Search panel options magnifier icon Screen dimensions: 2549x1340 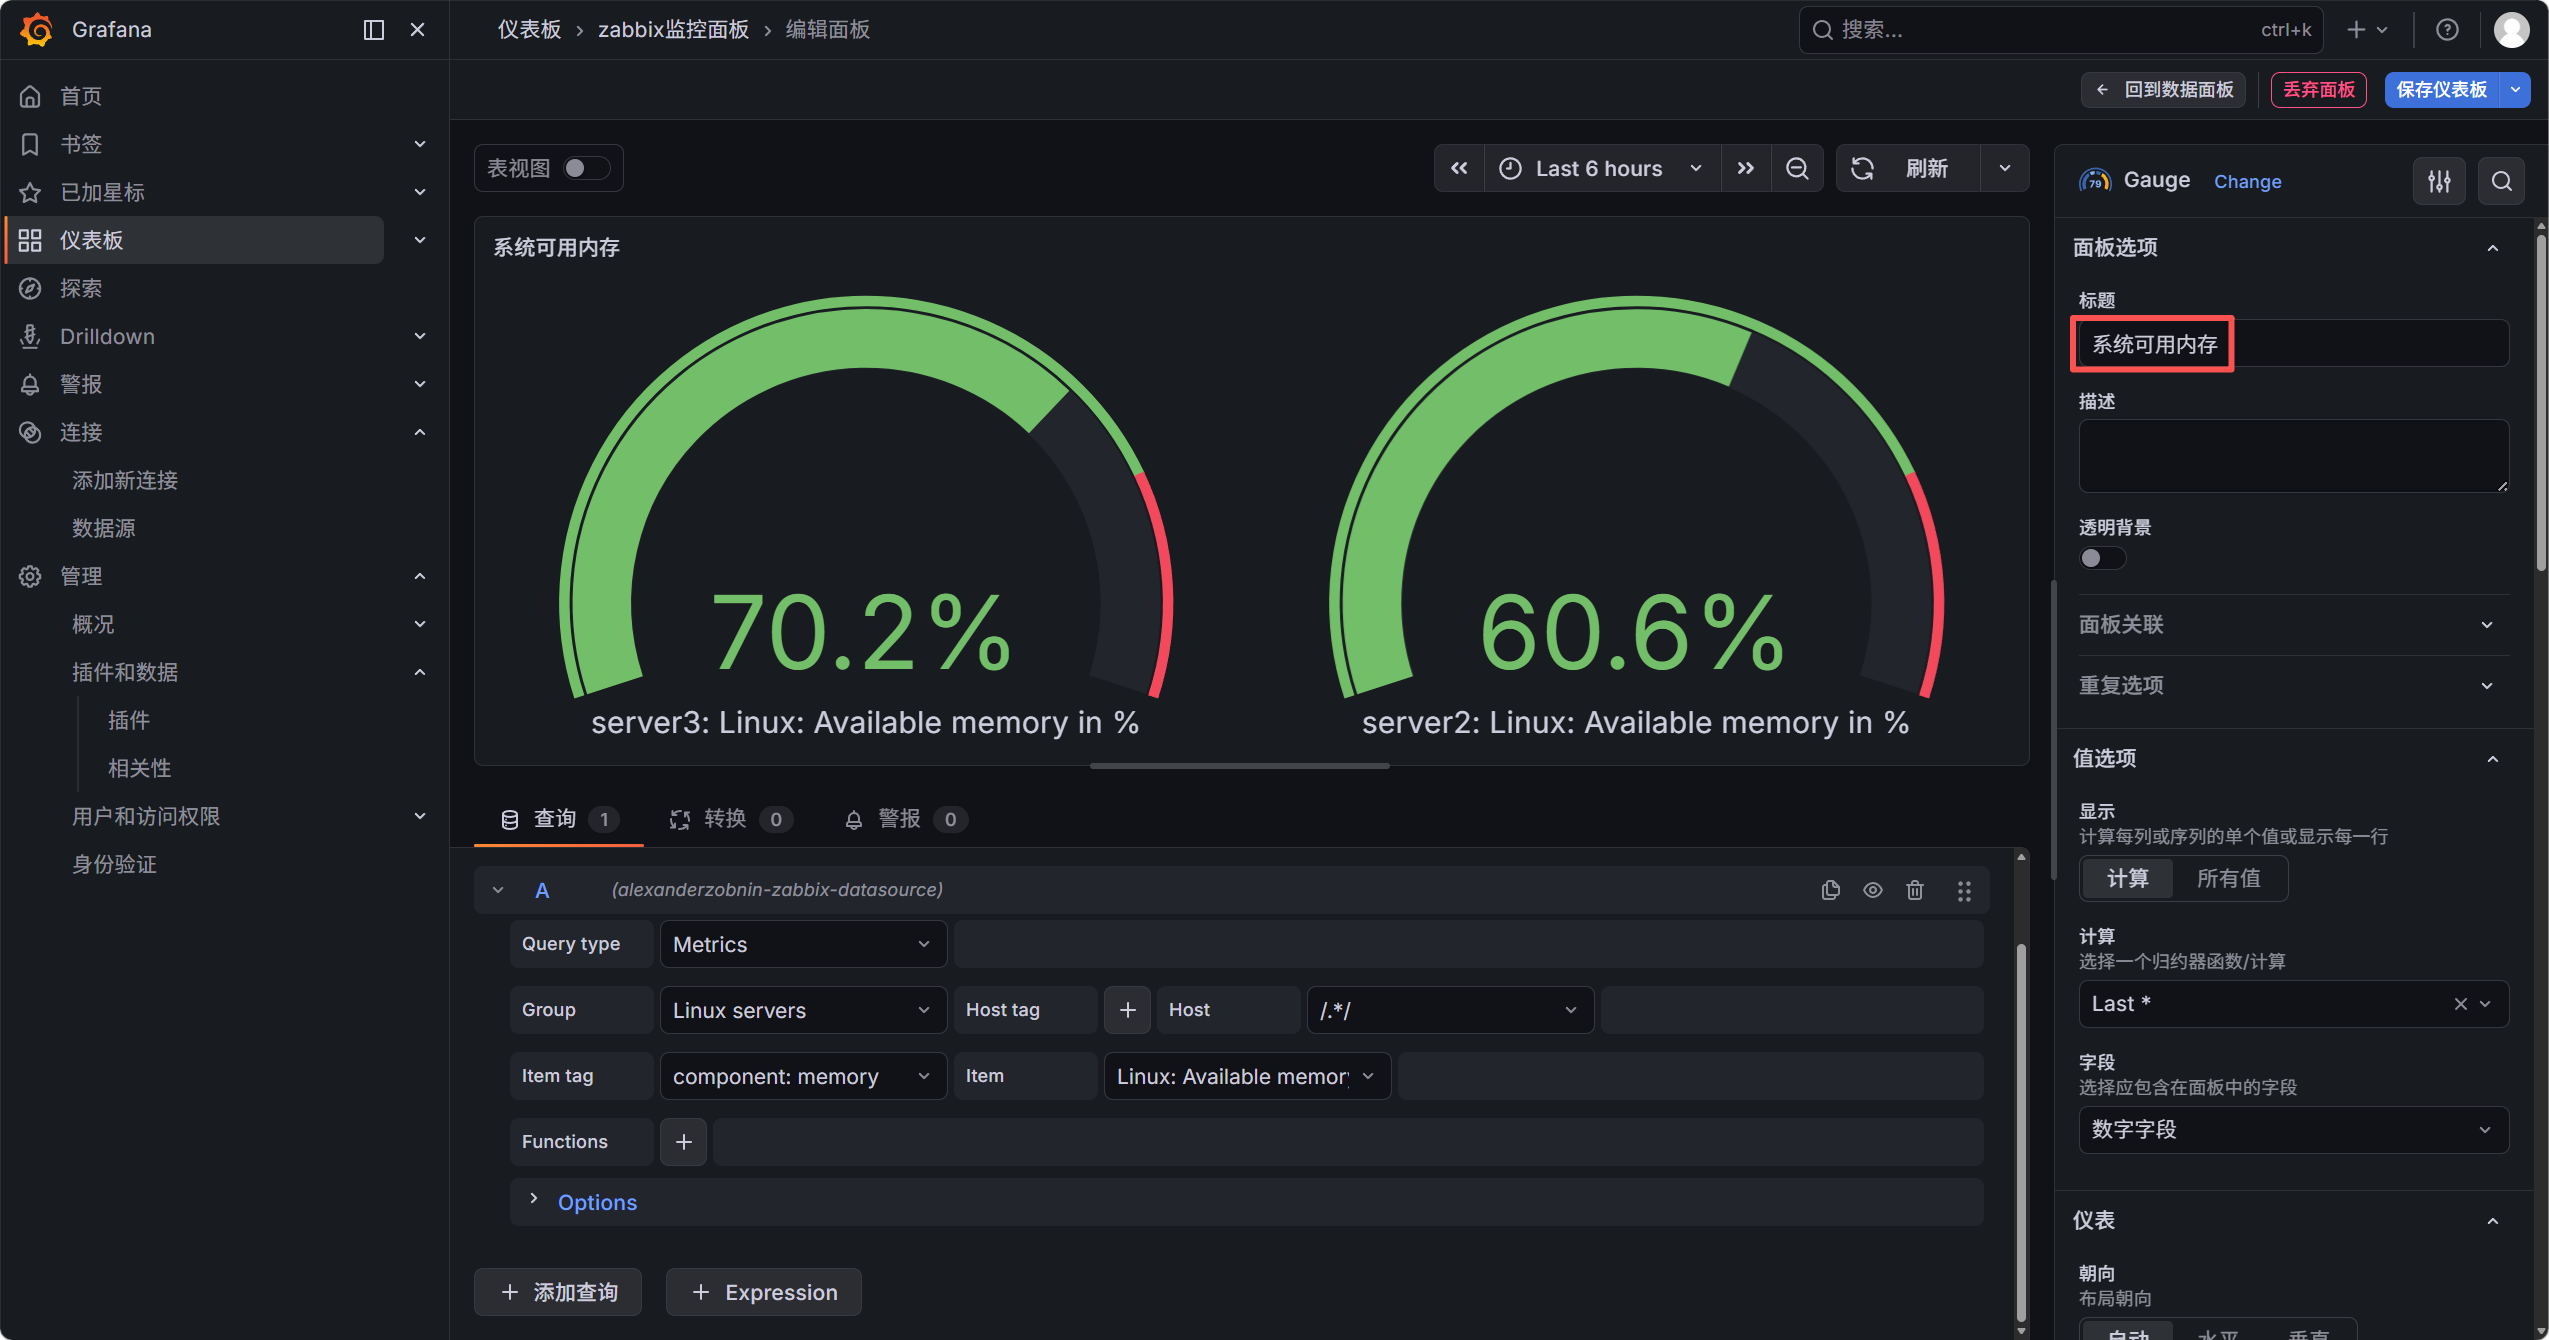click(2501, 181)
